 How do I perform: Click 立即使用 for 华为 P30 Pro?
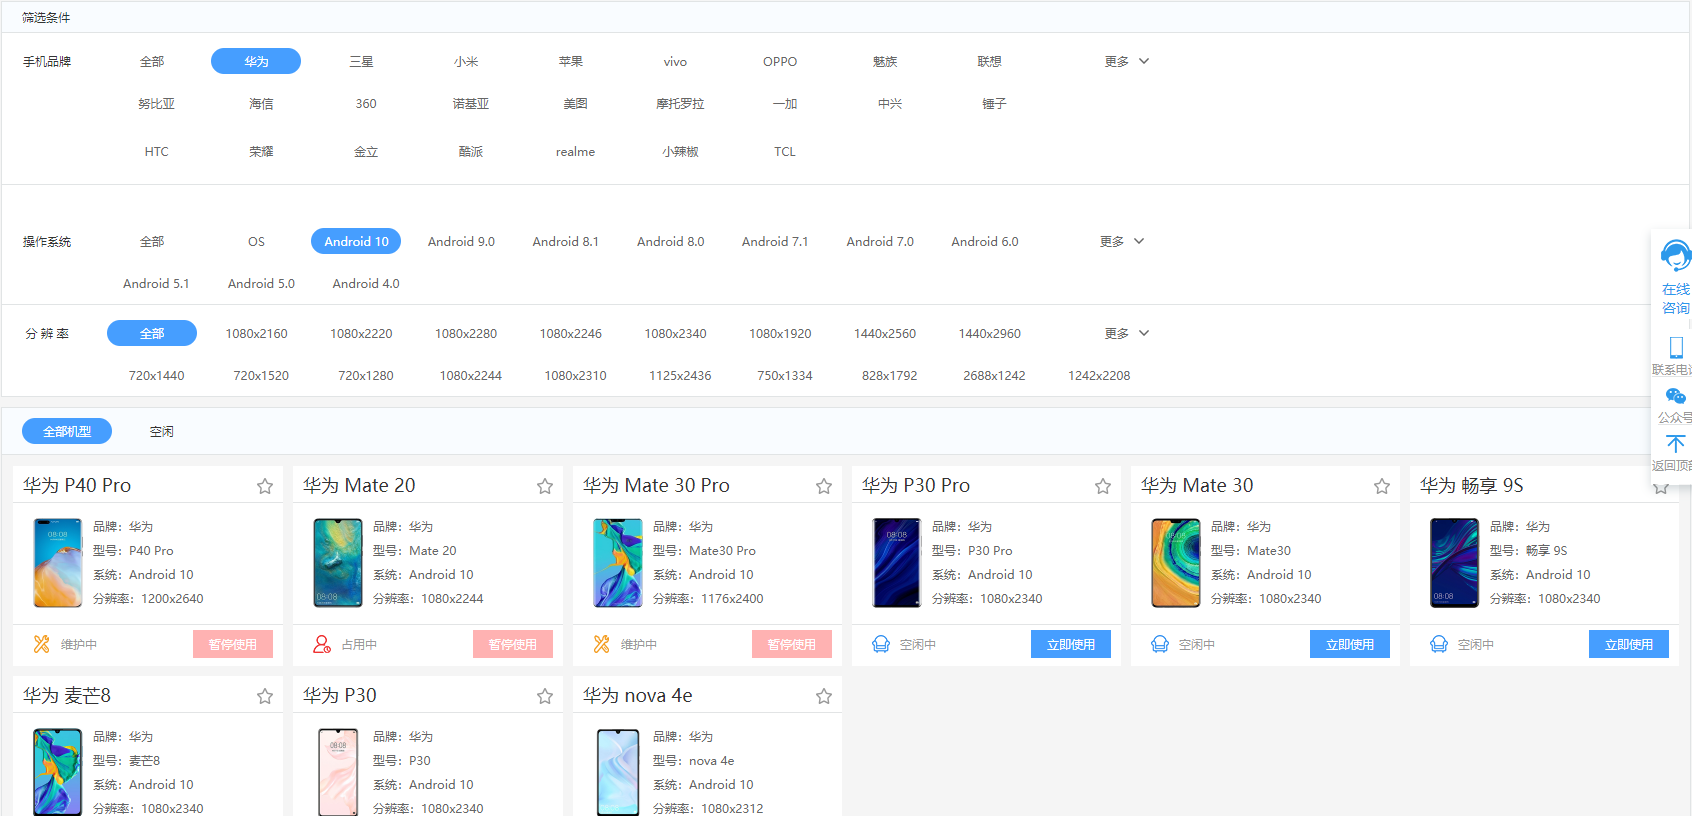1070,644
